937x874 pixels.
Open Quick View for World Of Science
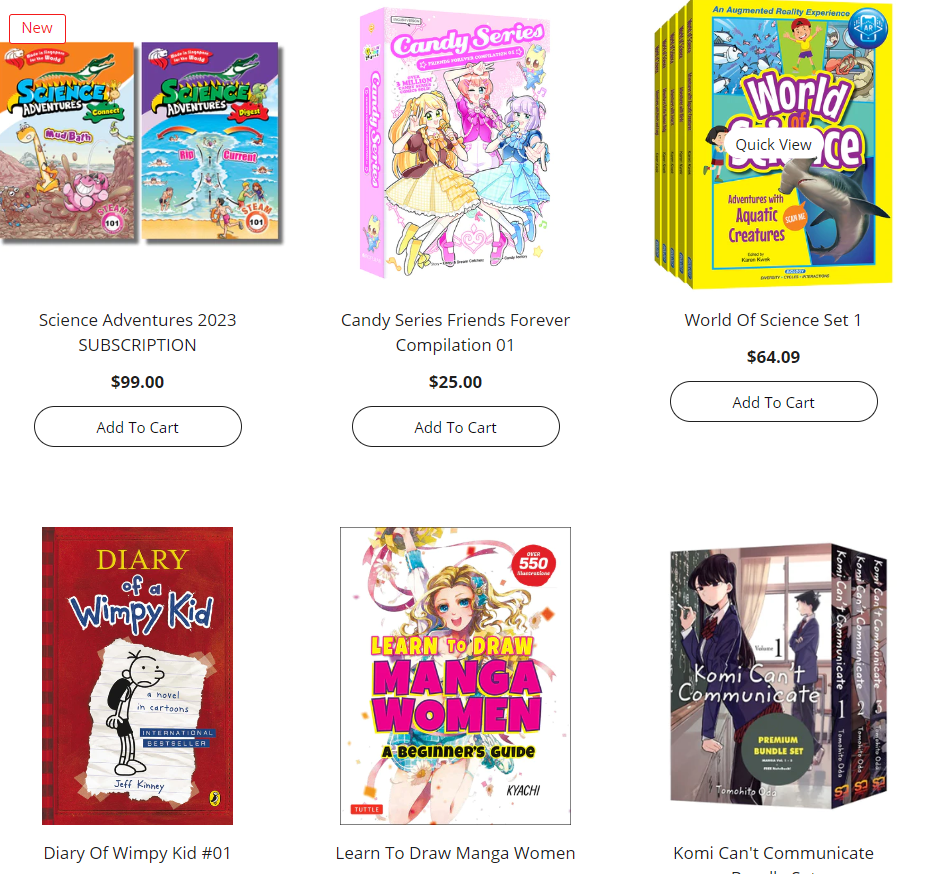click(773, 145)
